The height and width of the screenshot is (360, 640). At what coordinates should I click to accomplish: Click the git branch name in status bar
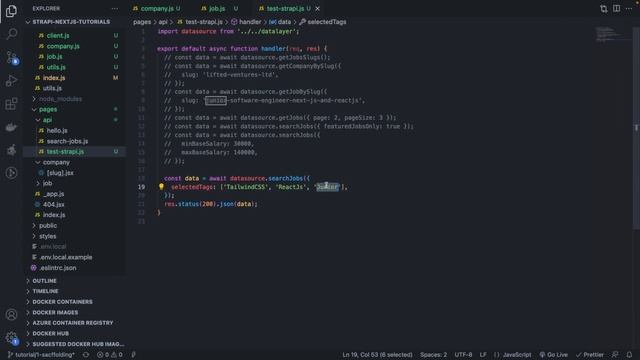(42, 355)
